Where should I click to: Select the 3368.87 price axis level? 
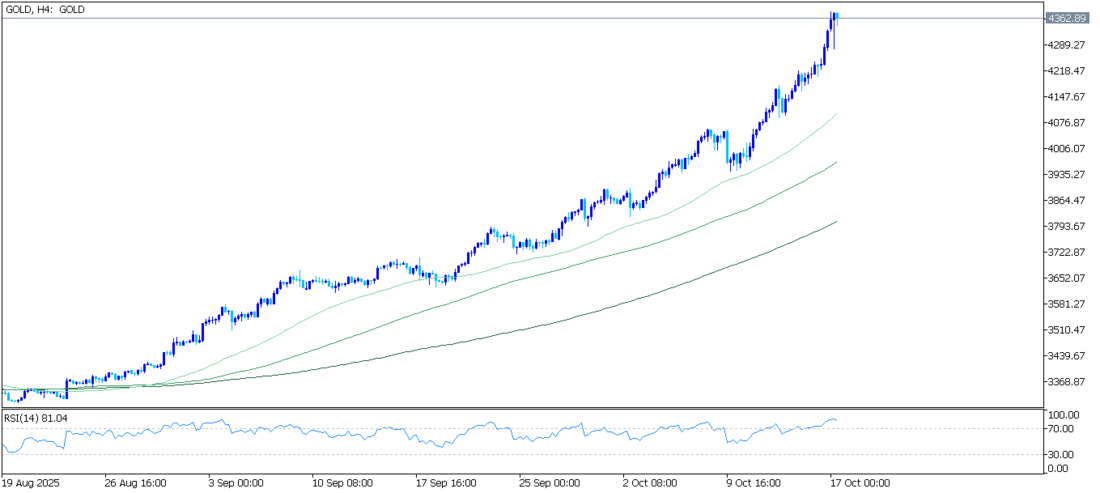click(x=1066, y=382)
